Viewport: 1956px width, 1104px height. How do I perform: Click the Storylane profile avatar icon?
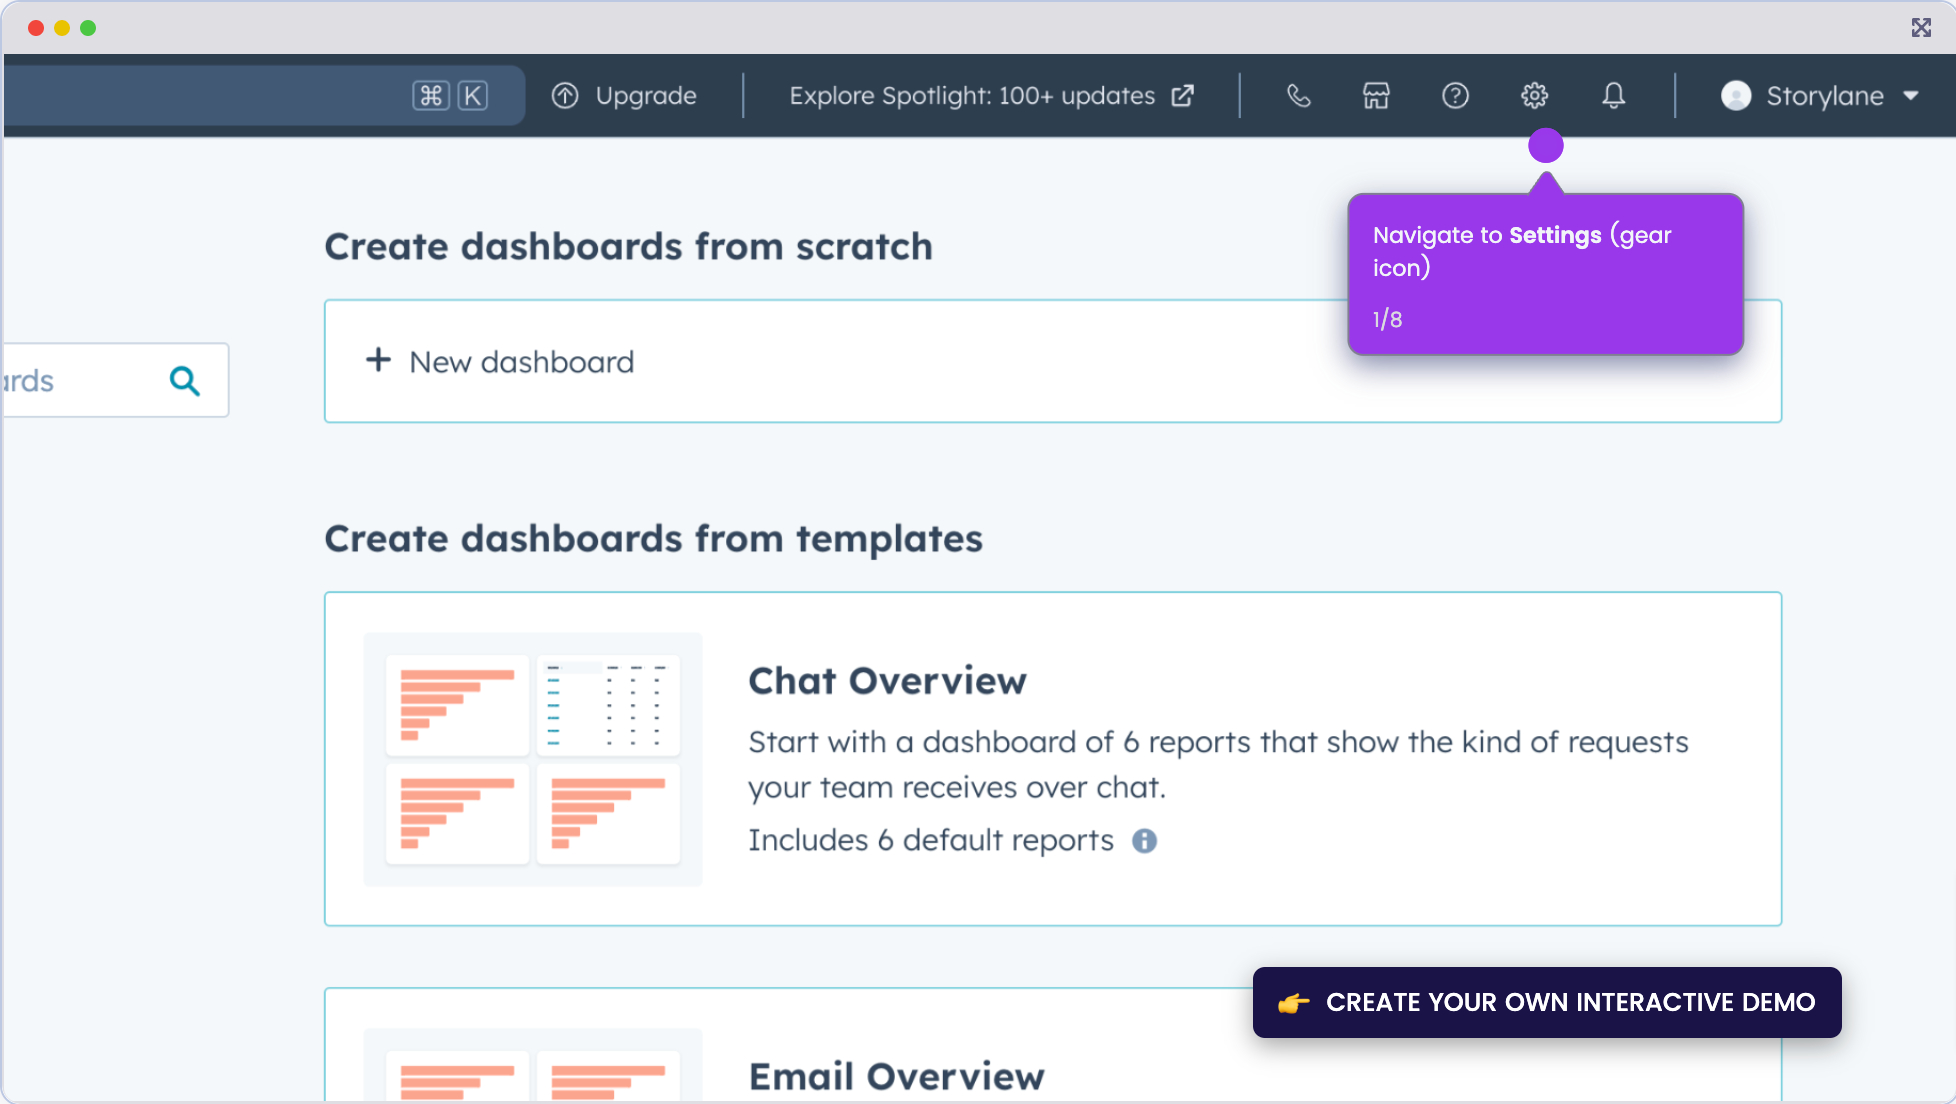(x=1736, y=96)
